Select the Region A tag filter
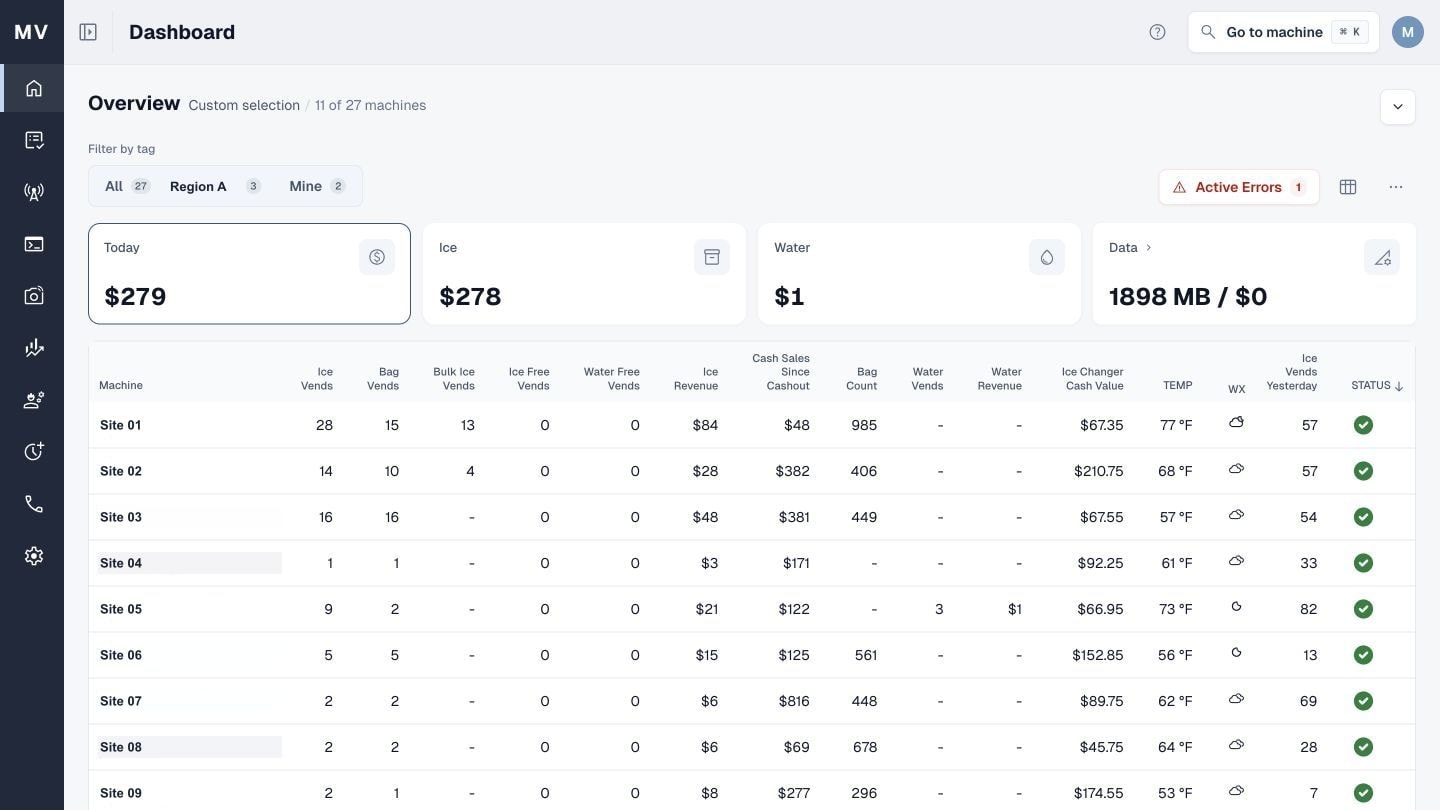 coord(215,186)
